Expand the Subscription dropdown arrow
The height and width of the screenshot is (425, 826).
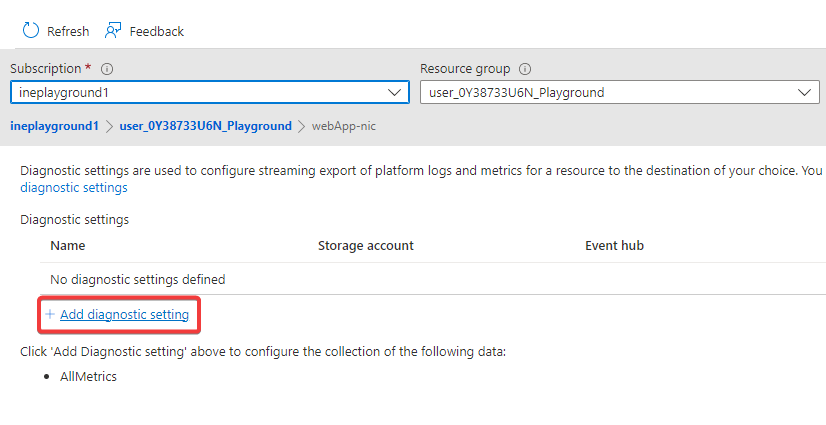point(394,93)
